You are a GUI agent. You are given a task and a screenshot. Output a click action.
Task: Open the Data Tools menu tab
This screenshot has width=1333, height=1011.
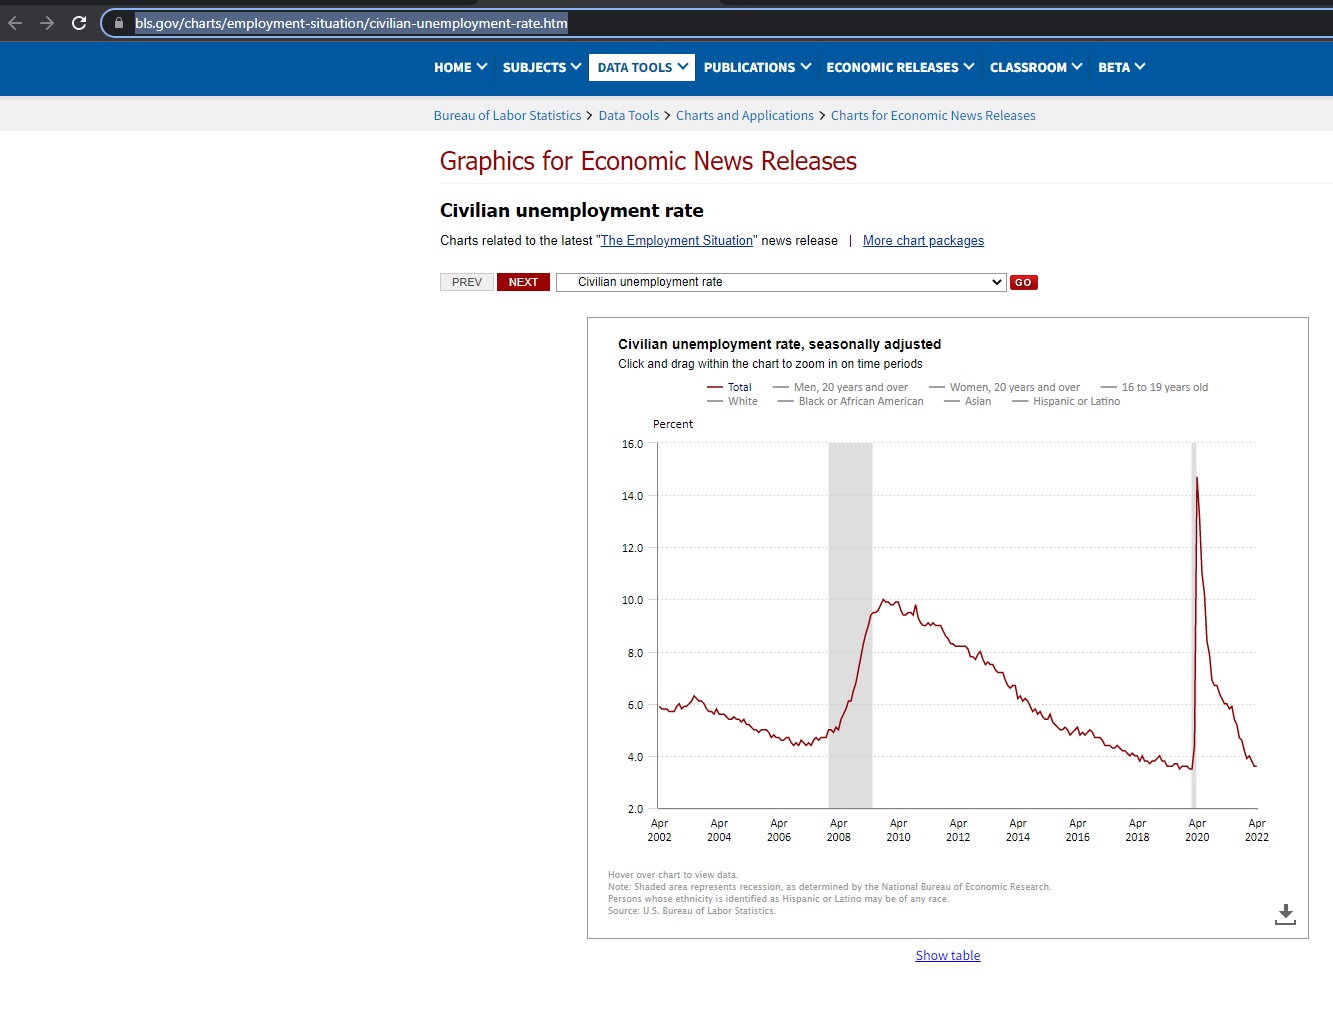(642, 67)
